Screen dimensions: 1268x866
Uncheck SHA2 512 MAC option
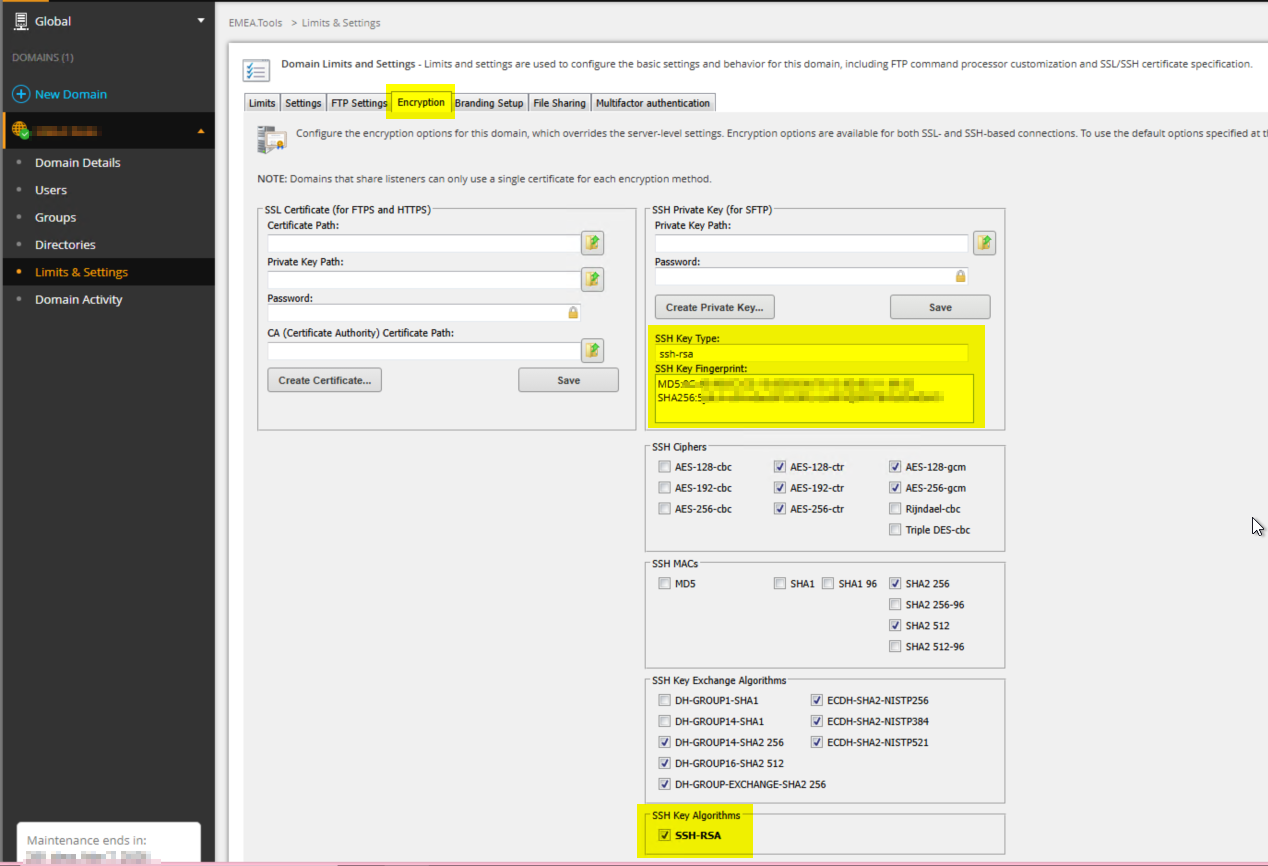[895, 625]
